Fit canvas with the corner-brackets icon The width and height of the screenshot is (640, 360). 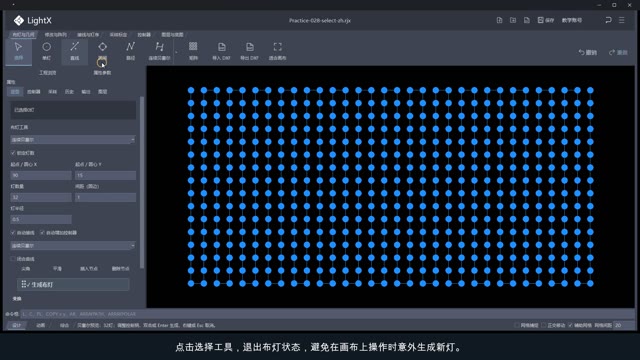click(x=278, y=51)
